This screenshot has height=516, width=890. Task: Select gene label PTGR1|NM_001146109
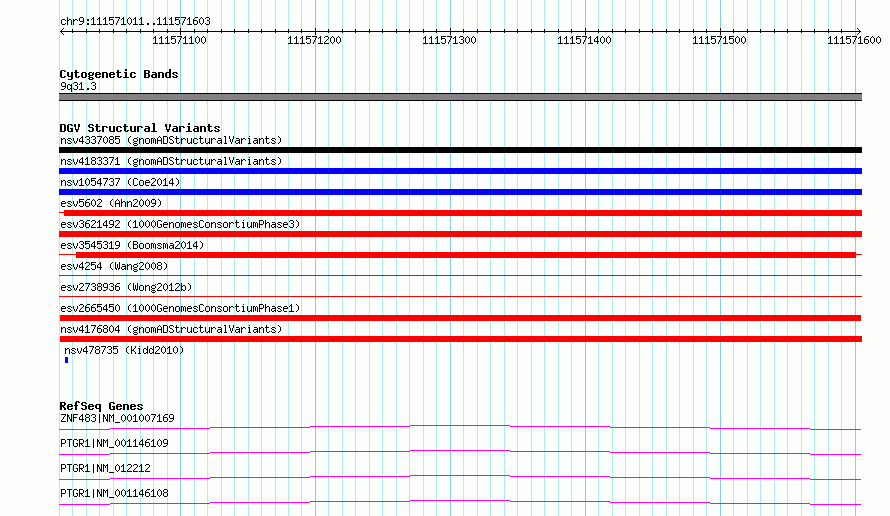pos(114,443)
